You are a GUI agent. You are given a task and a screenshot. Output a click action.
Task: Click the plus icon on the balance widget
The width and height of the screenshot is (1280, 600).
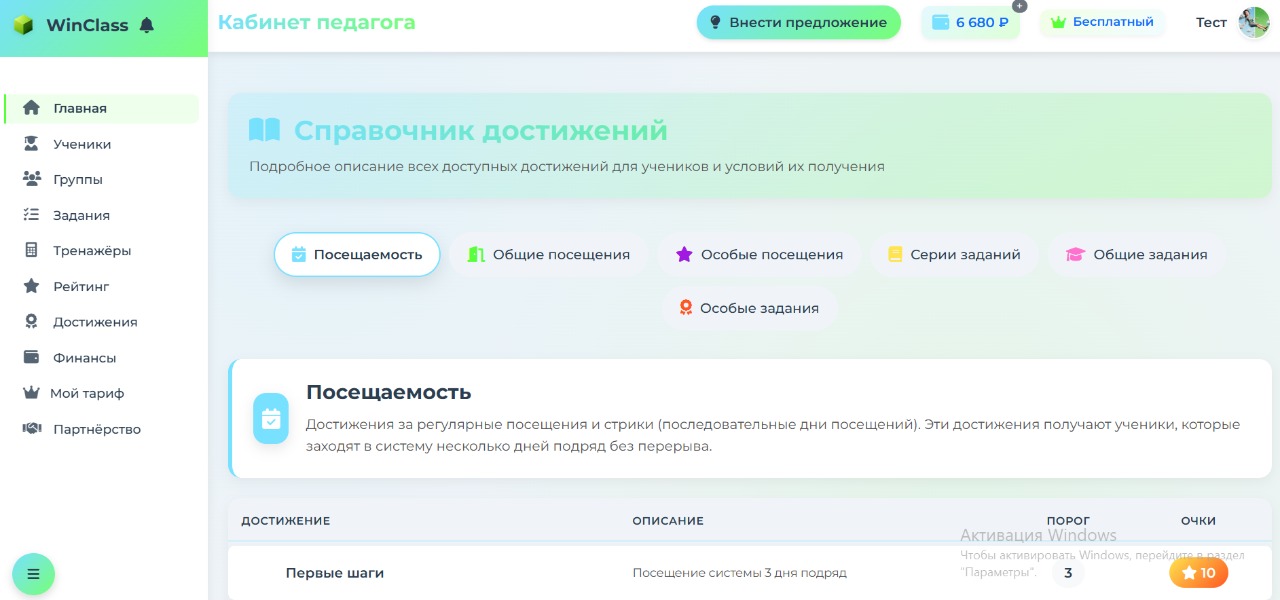click(1019, 6)
